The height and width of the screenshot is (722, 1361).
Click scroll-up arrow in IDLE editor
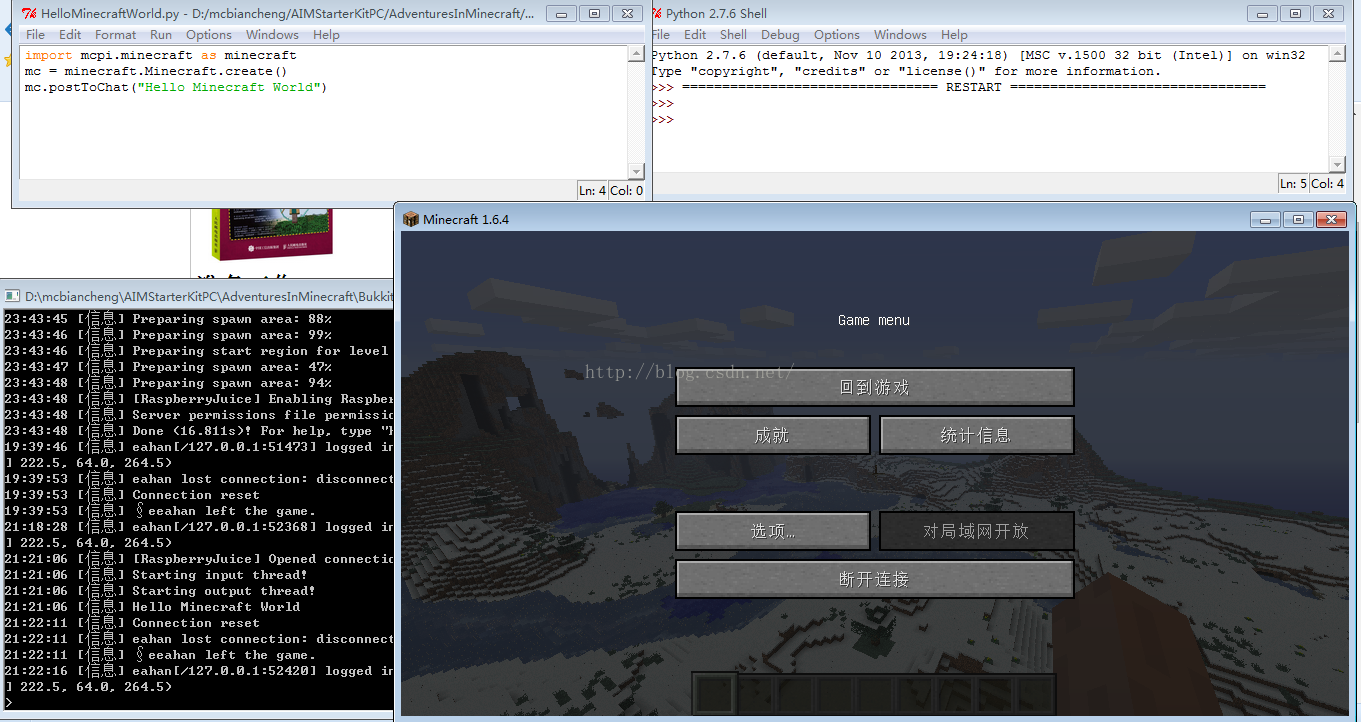point(636,54)
